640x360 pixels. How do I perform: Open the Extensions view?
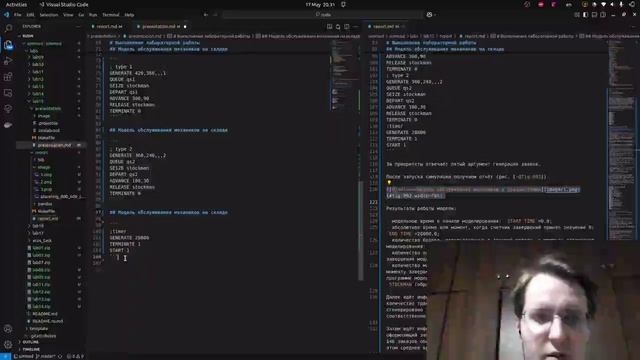coord(8,77)
